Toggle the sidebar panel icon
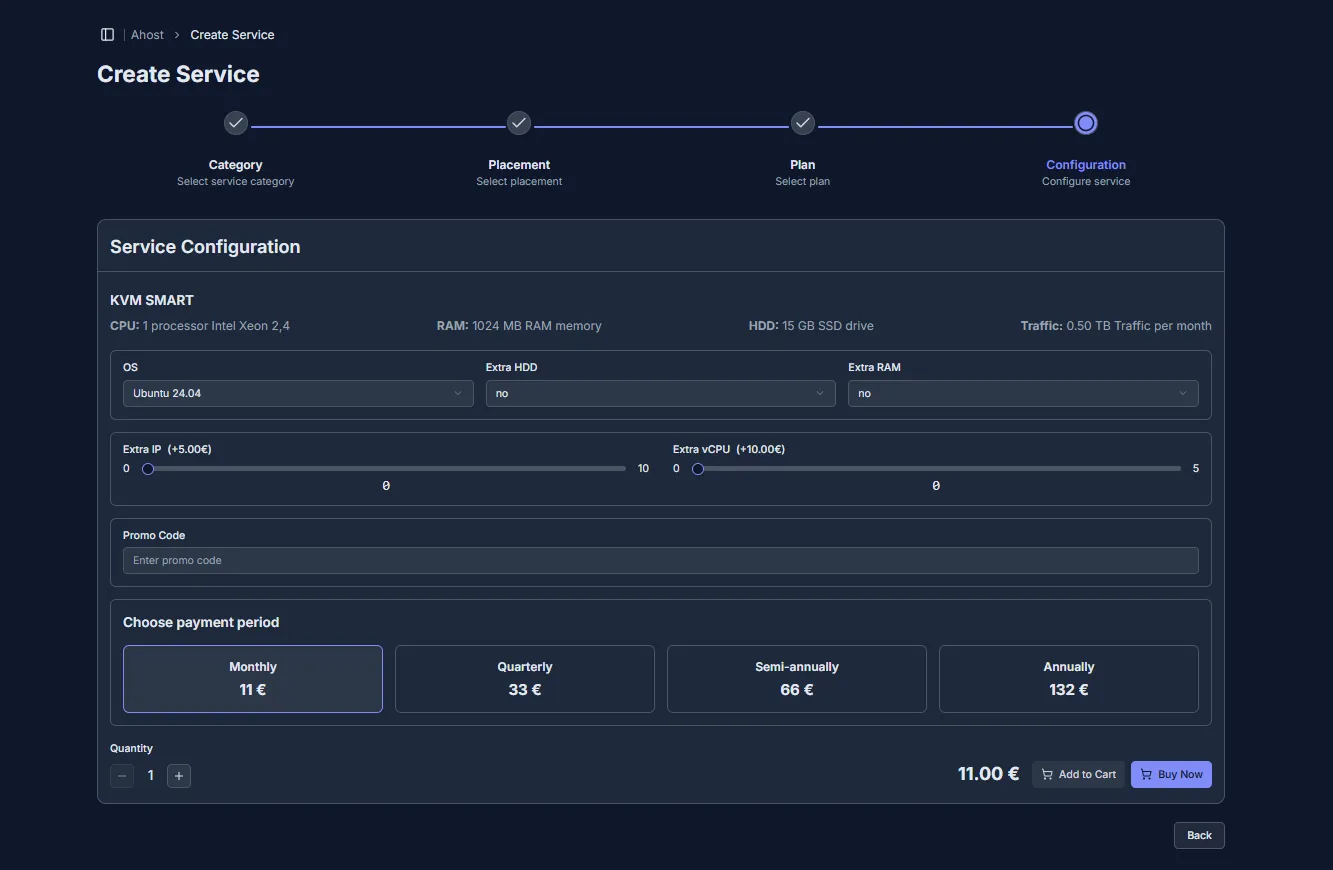Viewport: 1333px width, 870px height. tap(108, 35)
